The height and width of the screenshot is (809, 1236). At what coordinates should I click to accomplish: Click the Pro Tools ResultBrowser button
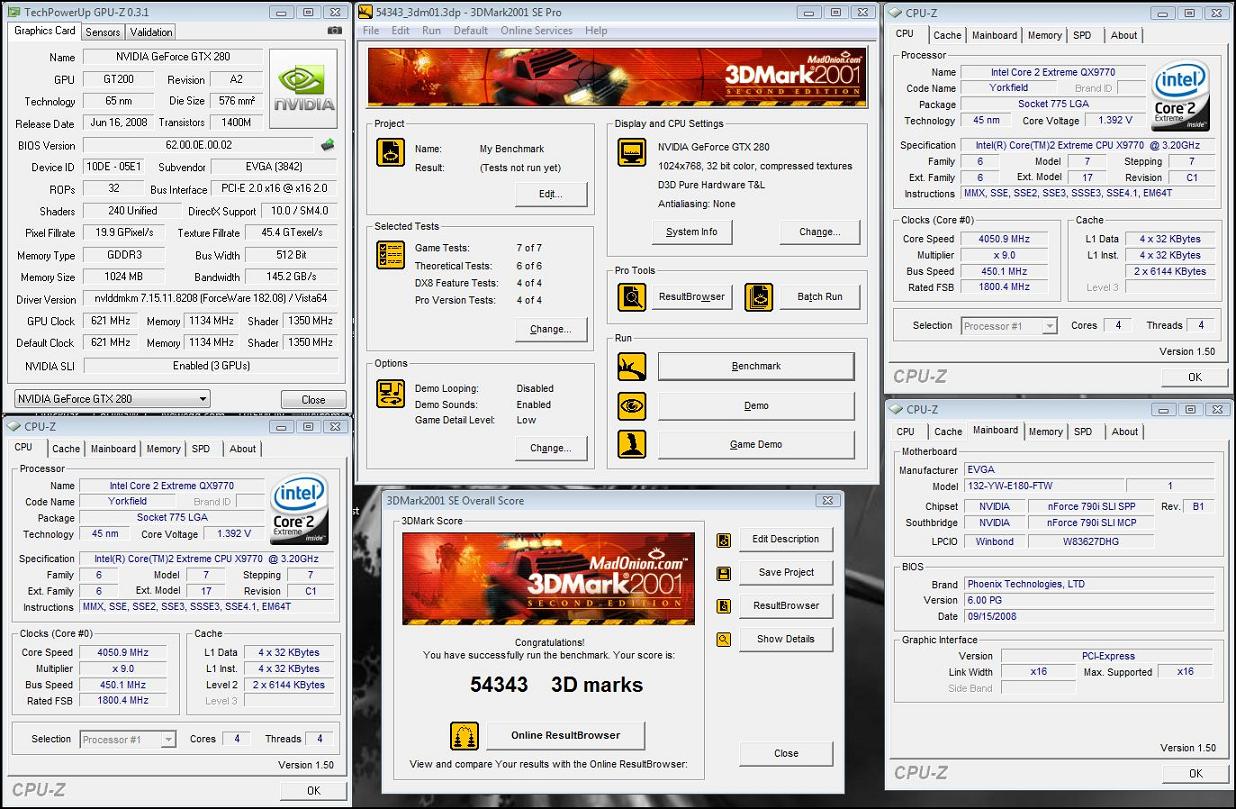coord(692,296)
